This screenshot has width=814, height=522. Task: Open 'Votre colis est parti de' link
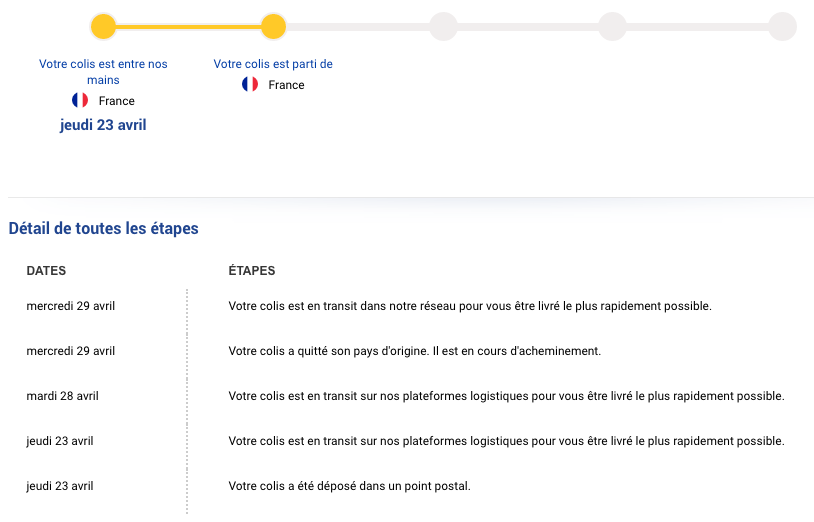coord(273,64)
